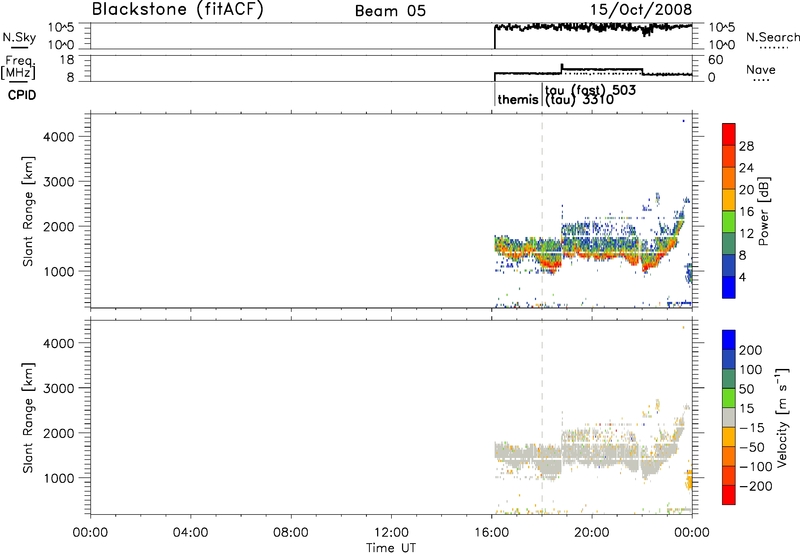
Task: Click the dashed vertical marker in the power panel
Action: point(542,211)
